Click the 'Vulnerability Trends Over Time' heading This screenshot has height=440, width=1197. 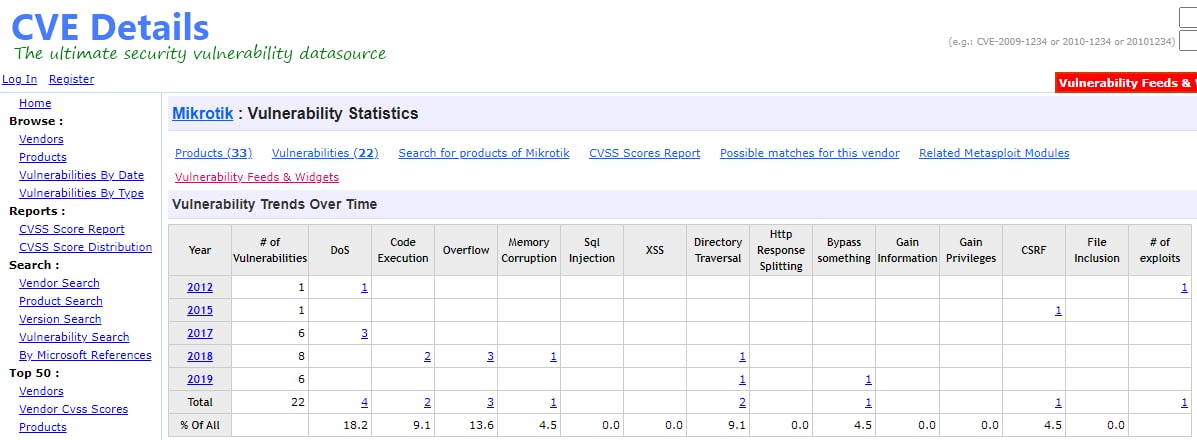(x=275, y=204)
